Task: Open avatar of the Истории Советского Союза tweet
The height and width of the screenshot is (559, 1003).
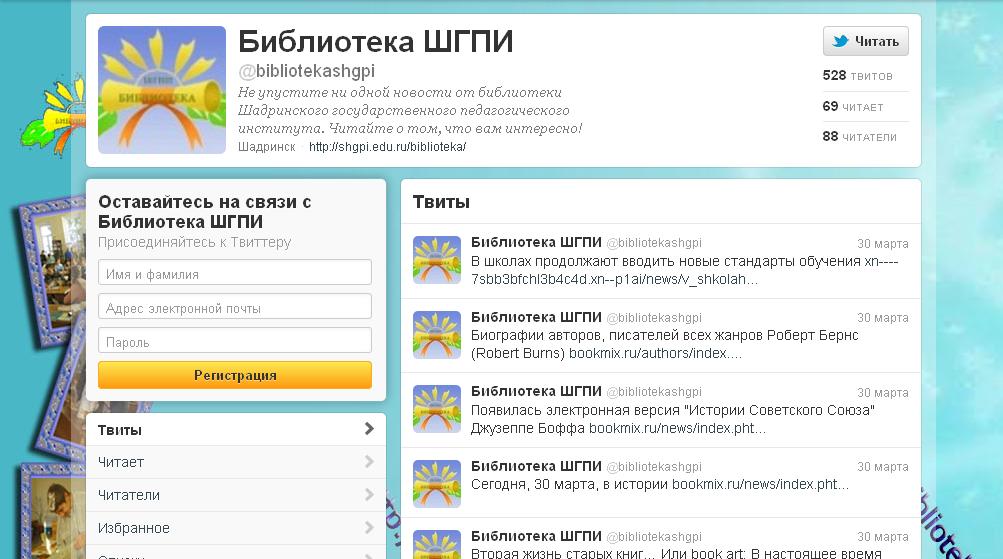Action: [437, 409]
